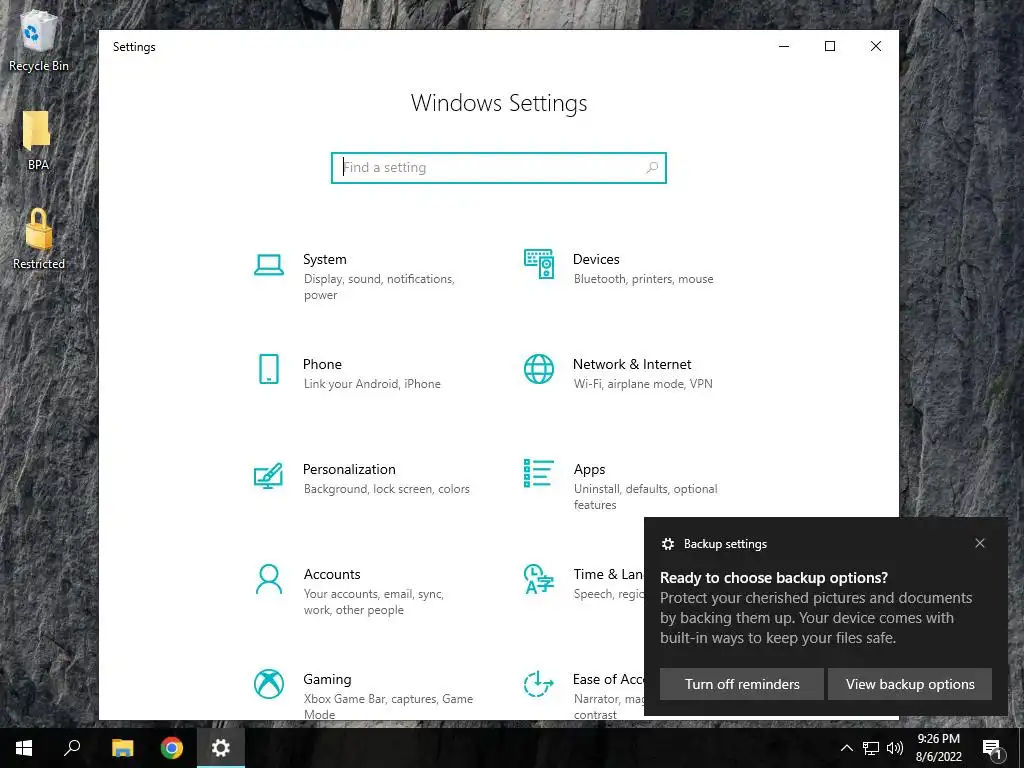Open the Network & Internet title
This screenshot has height=768, width=1024.
(x=632, y=364)
